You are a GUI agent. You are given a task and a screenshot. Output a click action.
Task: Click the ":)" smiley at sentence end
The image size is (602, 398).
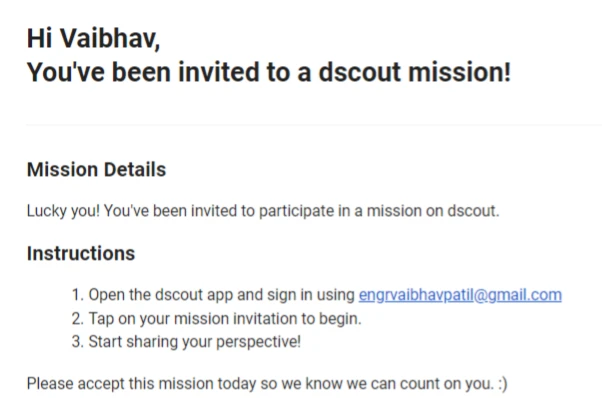(503, 384)
